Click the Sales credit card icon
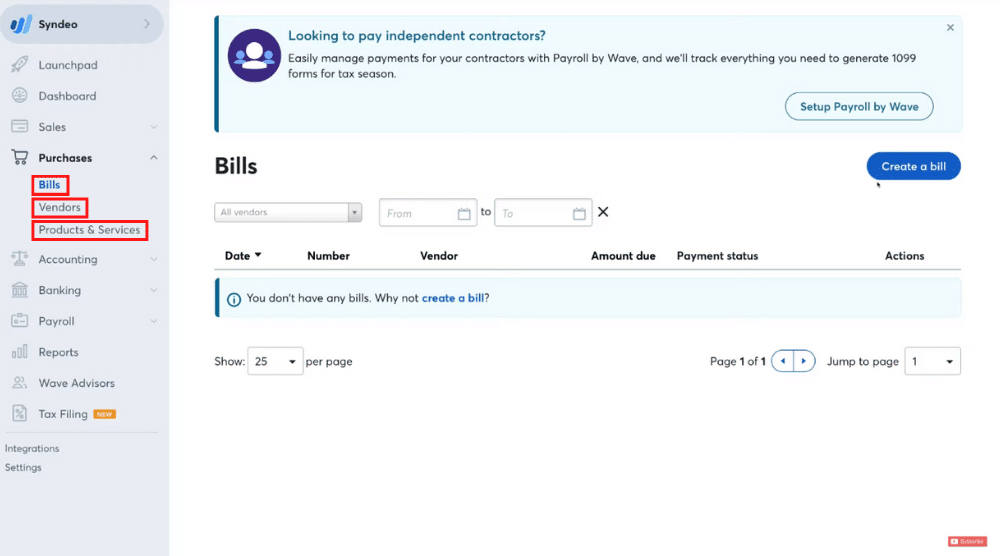 point(20,126)
